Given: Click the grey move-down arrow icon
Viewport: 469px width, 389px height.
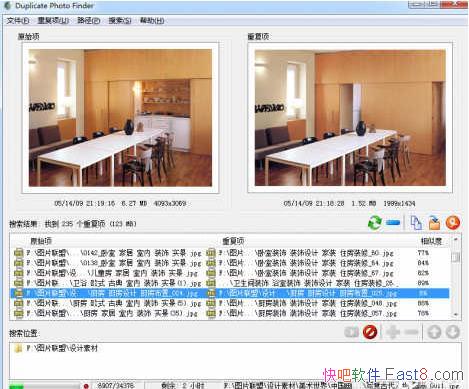Looking at the screenshot, I should [453, 332].
